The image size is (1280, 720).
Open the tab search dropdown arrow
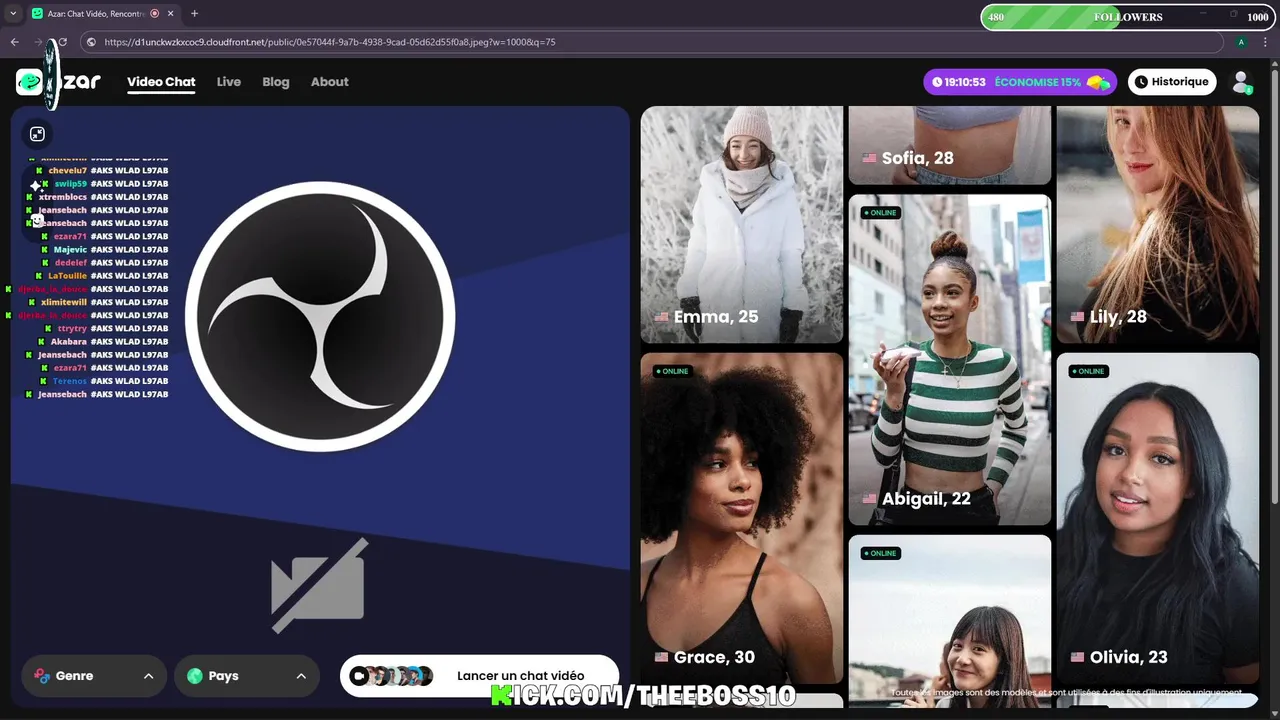13,14
